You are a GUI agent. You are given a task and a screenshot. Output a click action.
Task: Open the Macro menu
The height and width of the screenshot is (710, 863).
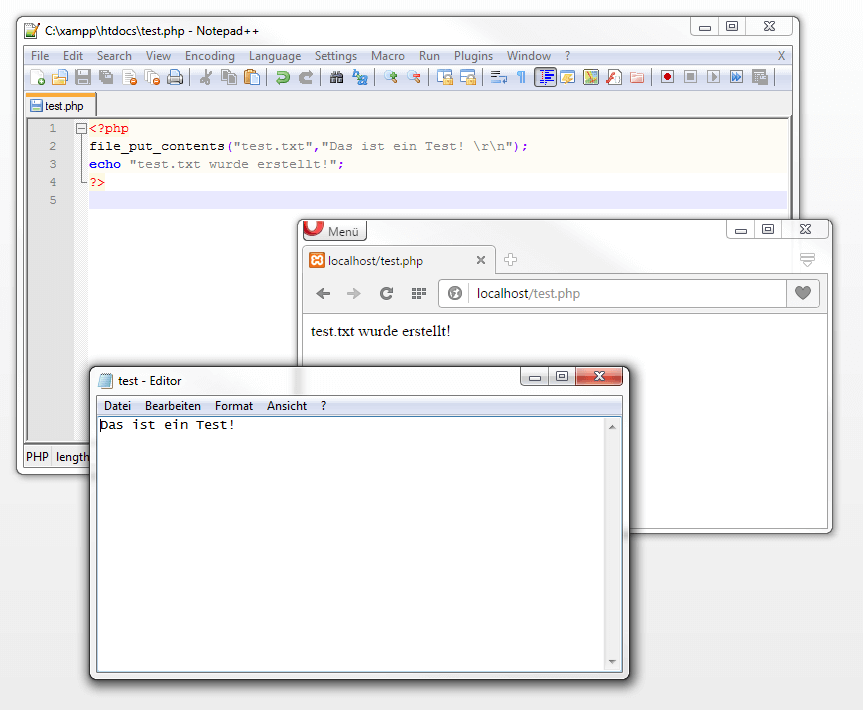(x=388, y=56)
